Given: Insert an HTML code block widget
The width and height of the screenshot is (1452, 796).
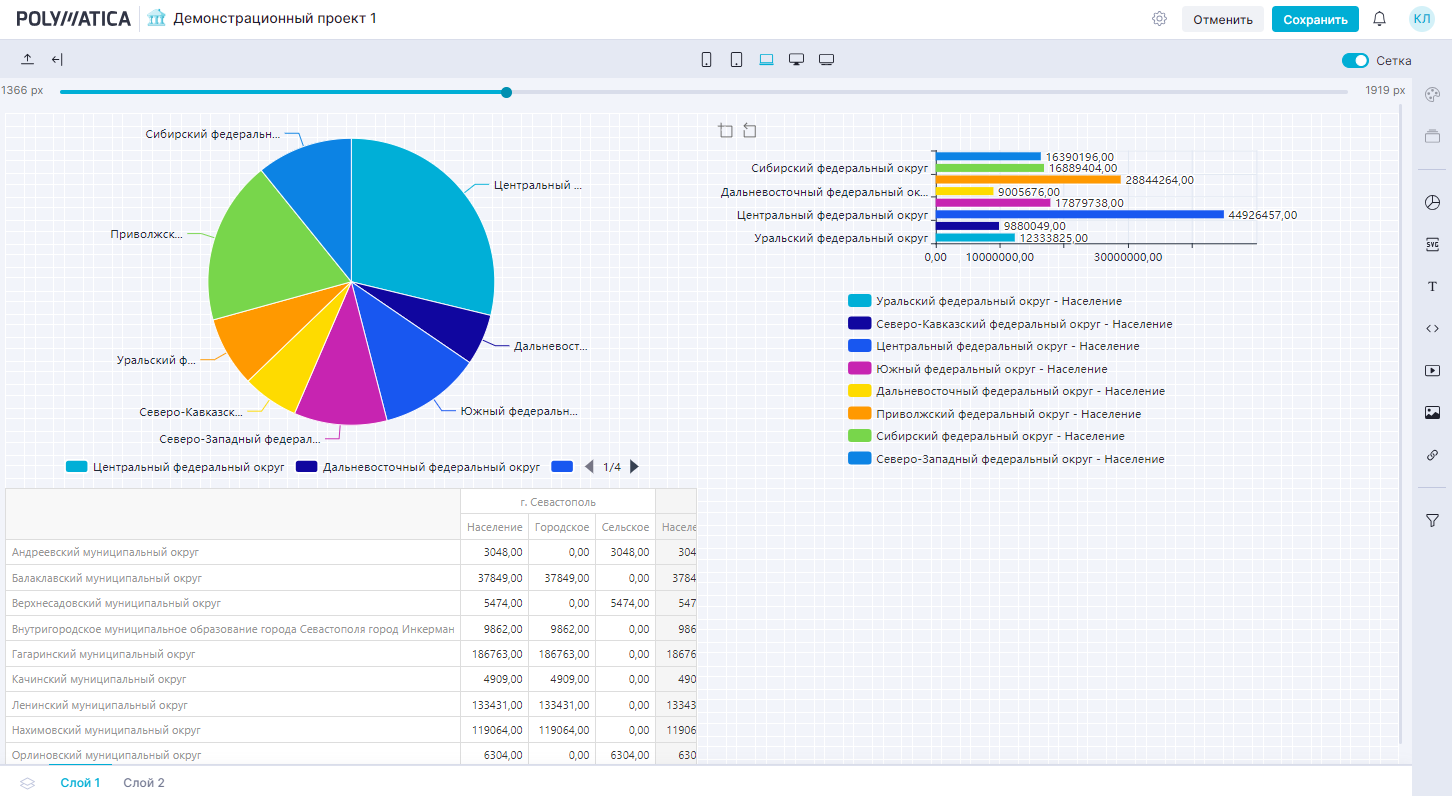Looking at the screenshot, I should coord(1432,328).
